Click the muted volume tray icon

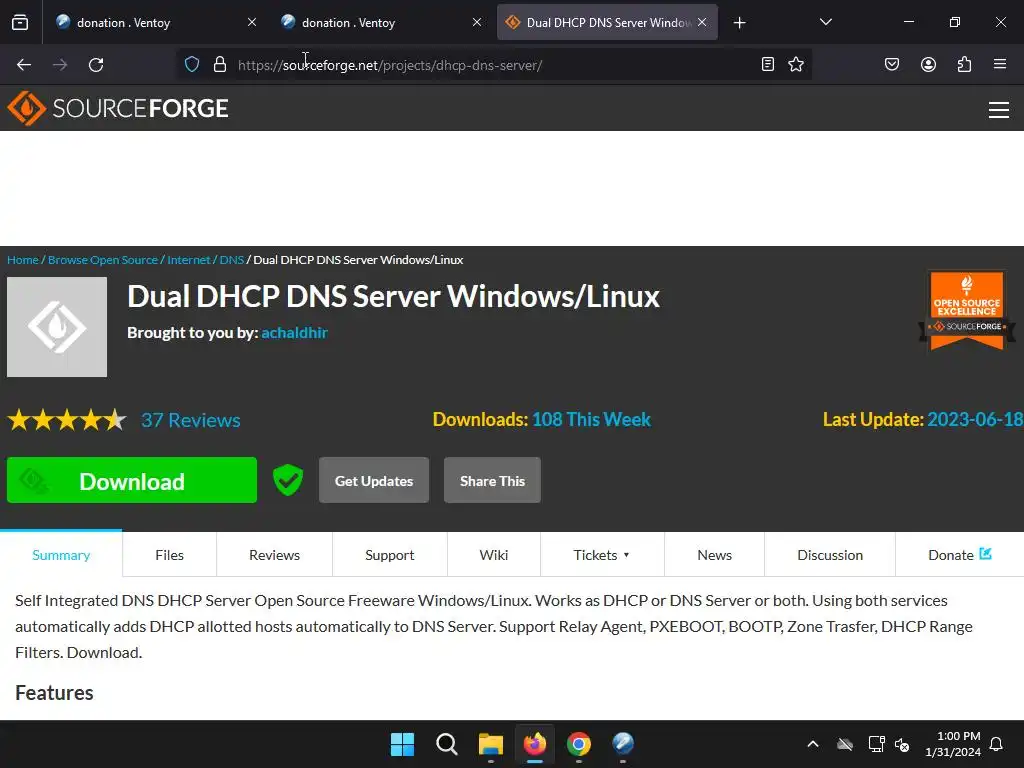pyautogui.click(x=902, y=744)
